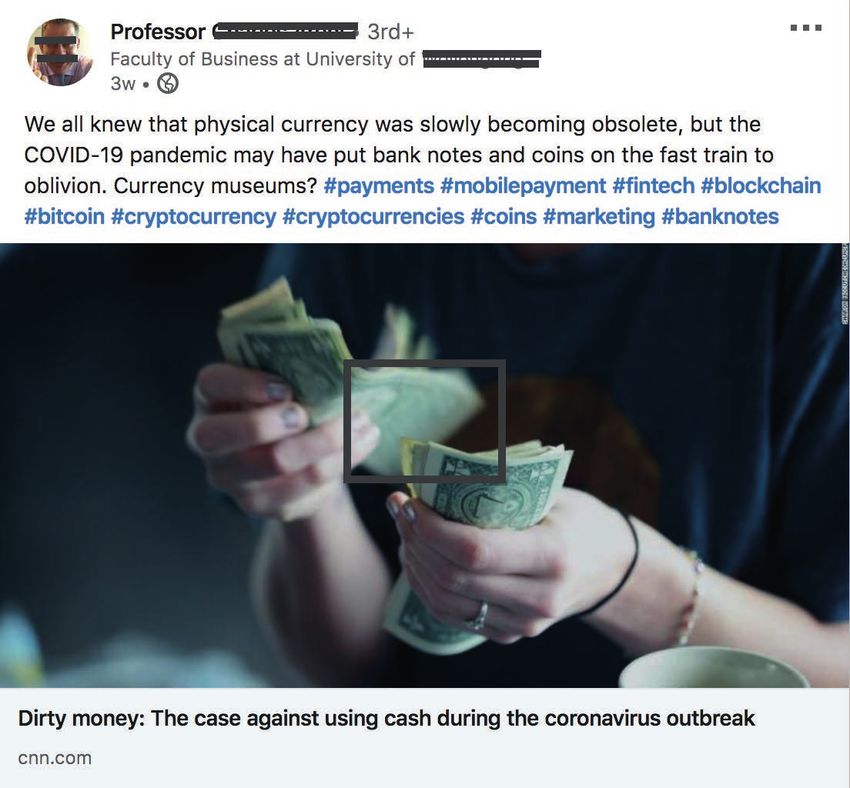The image size is (850, 788).
Task: Open the #banknotes hashtag
Action: [720, 217]
